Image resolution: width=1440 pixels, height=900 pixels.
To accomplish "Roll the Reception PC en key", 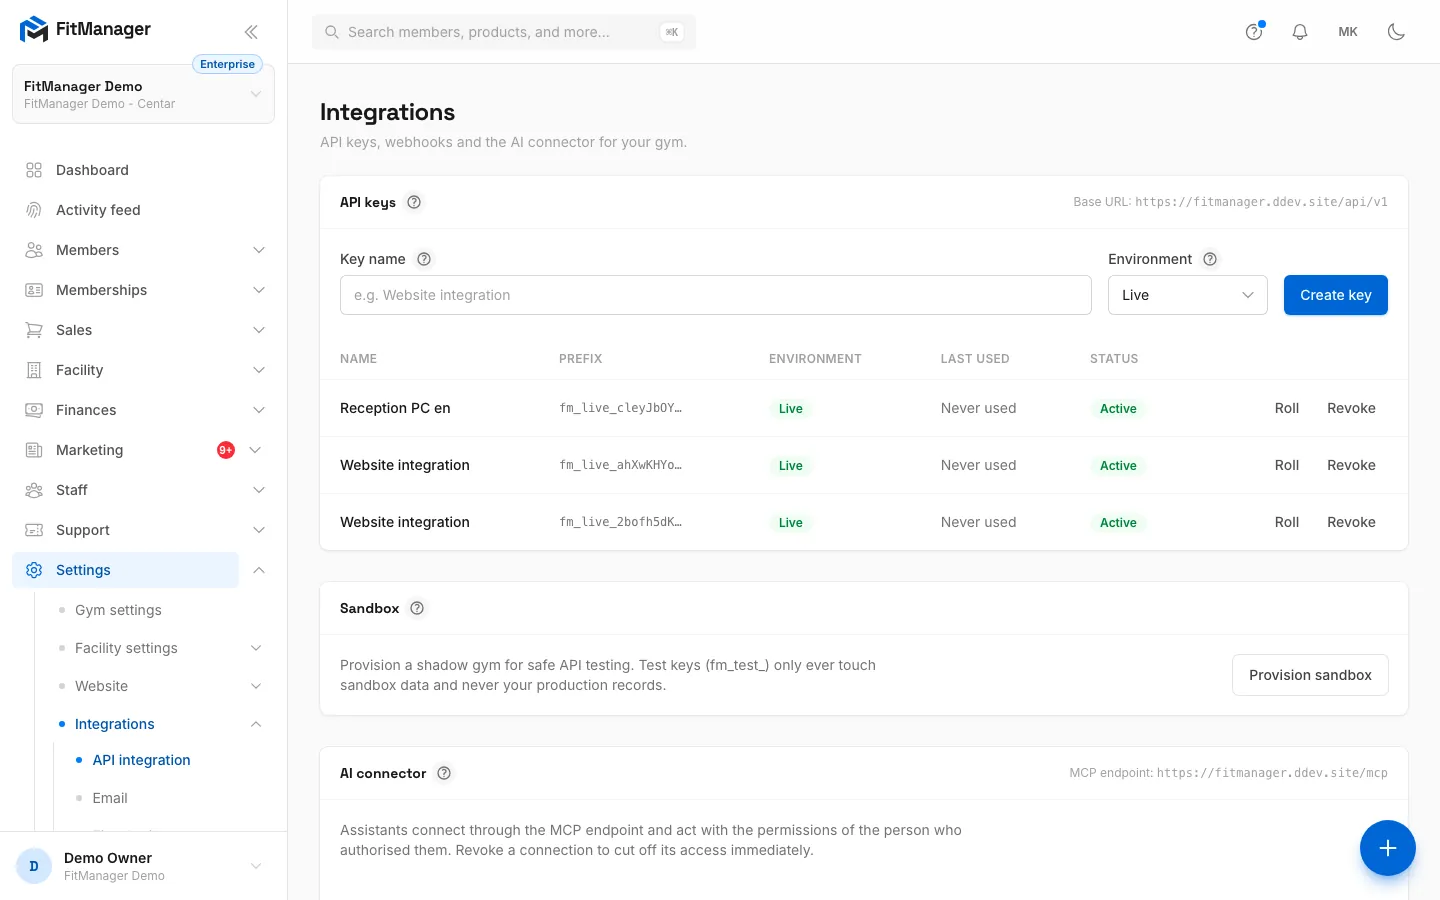I will click(x=1287, y=408).
